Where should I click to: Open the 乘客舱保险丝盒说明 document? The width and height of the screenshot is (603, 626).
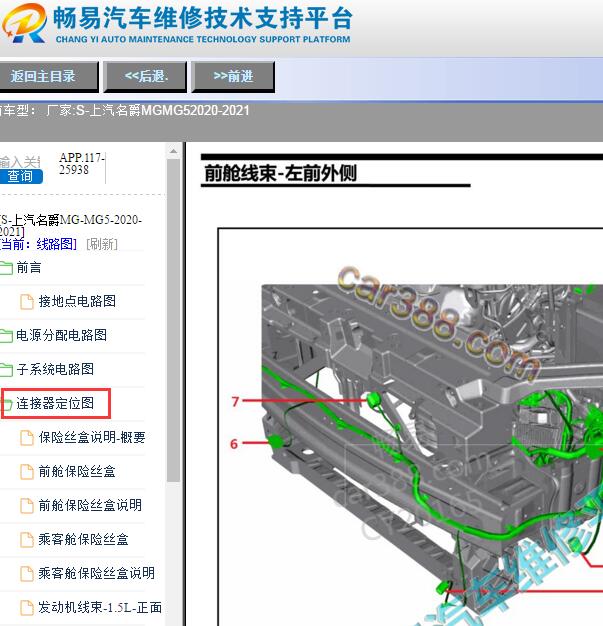point(96,573)
